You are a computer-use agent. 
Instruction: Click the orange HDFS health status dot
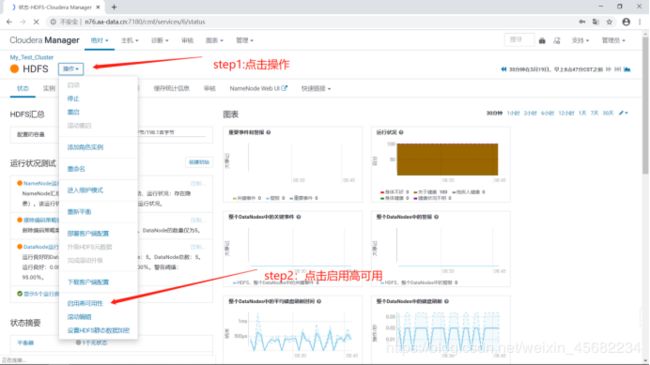(15, 69)
